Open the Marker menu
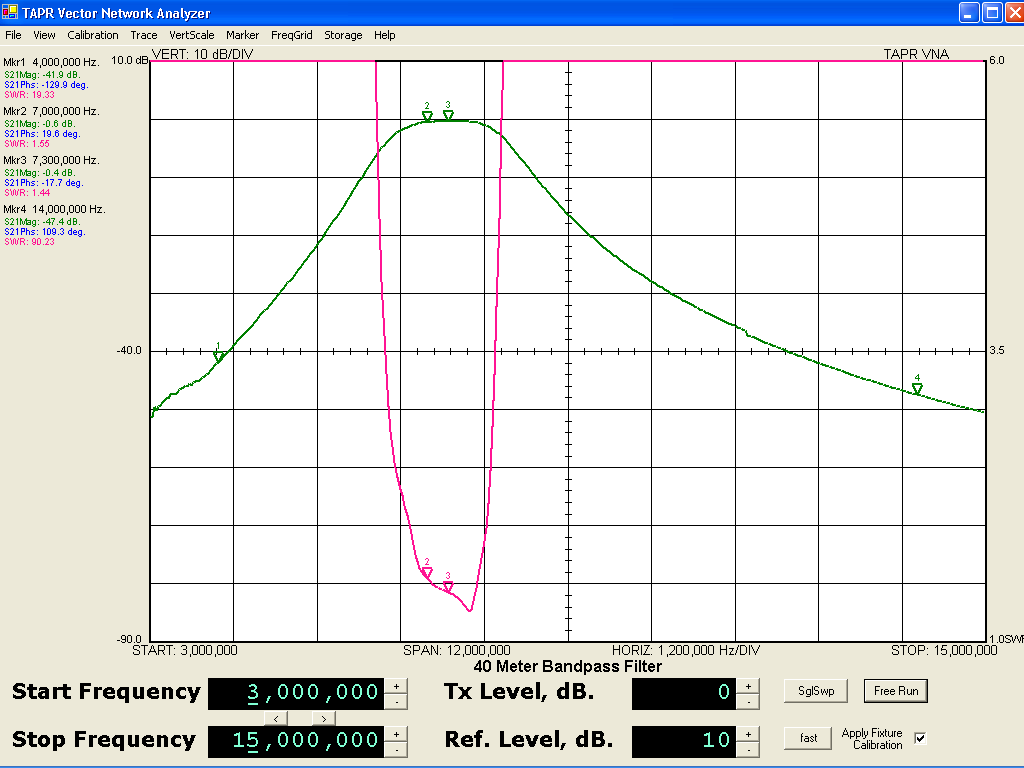 [x=242, y=35]
